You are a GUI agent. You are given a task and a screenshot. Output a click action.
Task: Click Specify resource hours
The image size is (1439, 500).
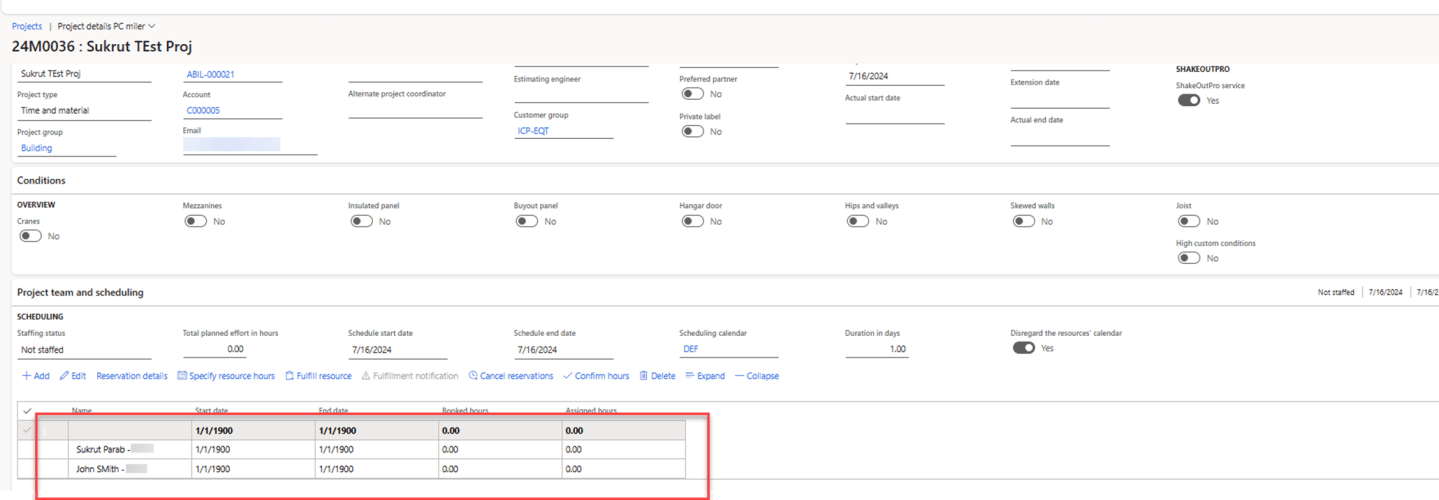[x=226, y=376]
